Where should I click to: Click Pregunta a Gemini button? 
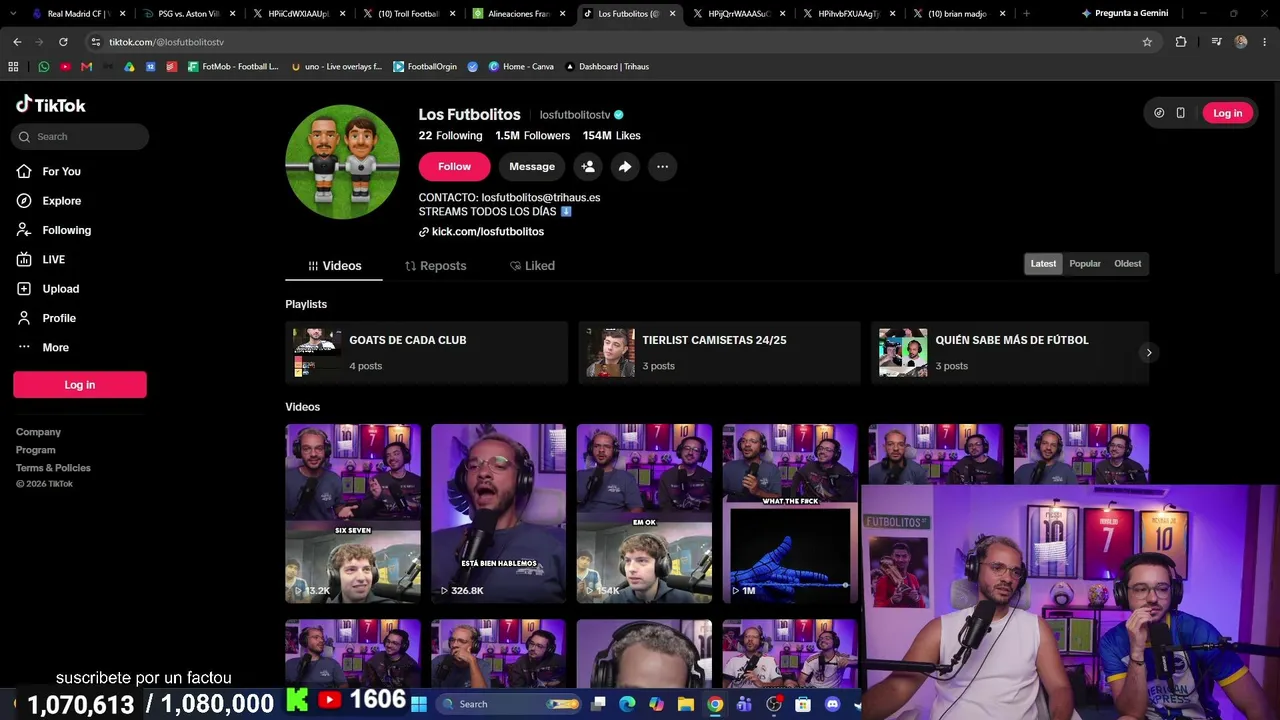point(1124,14)
